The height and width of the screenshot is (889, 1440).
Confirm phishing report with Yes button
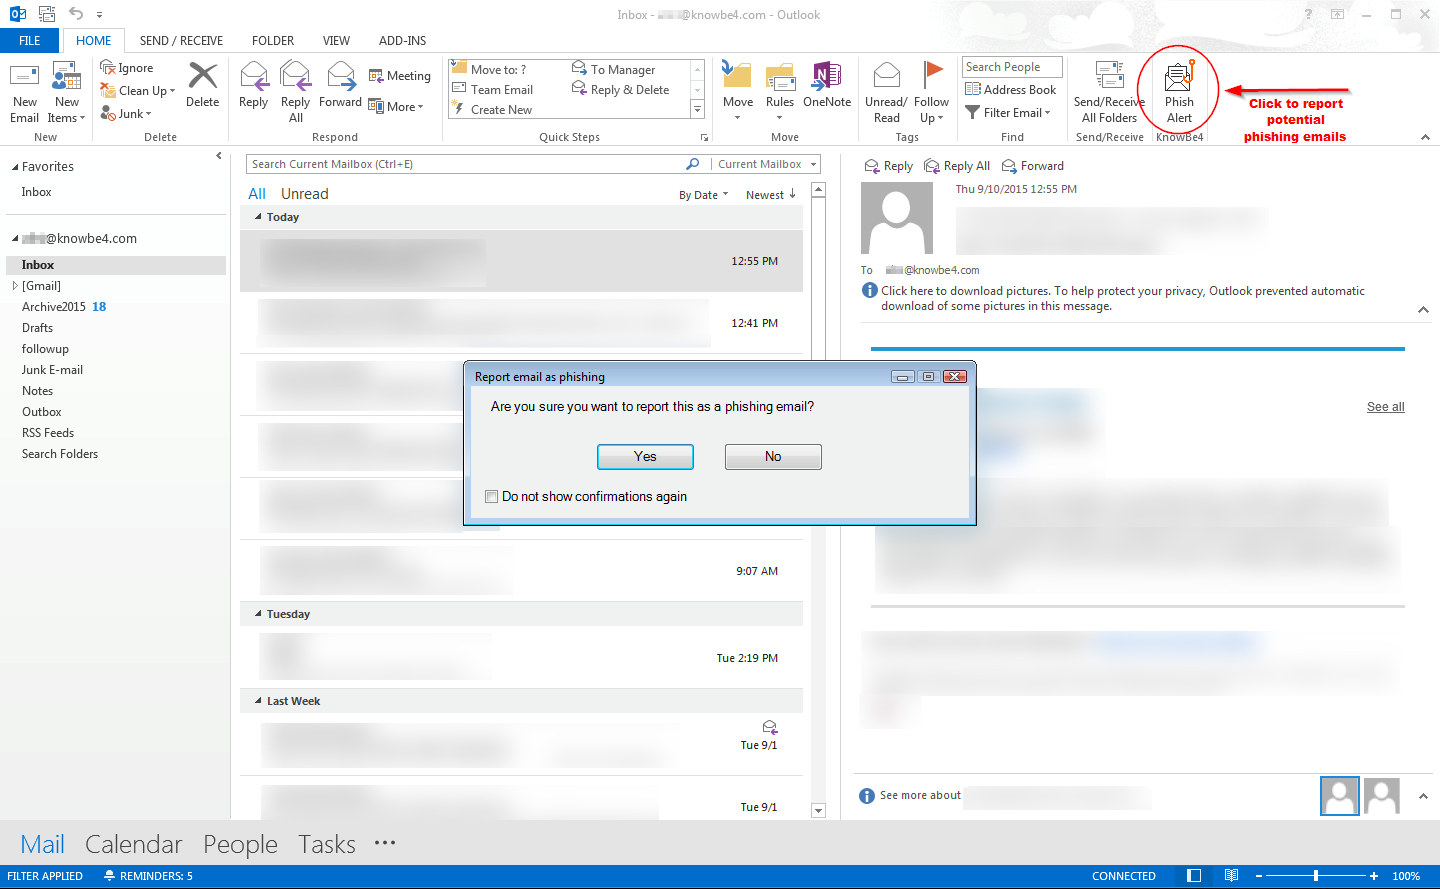pyautogui.click(x=645, y=457)
